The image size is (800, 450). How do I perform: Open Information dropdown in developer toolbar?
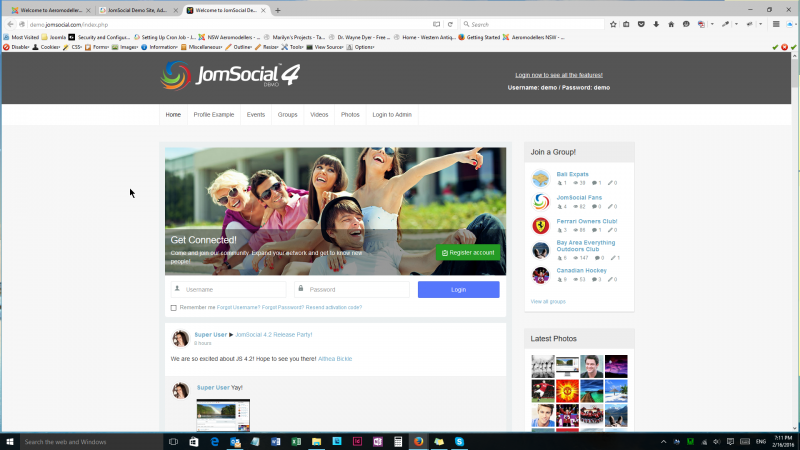(x=159, y=47)
